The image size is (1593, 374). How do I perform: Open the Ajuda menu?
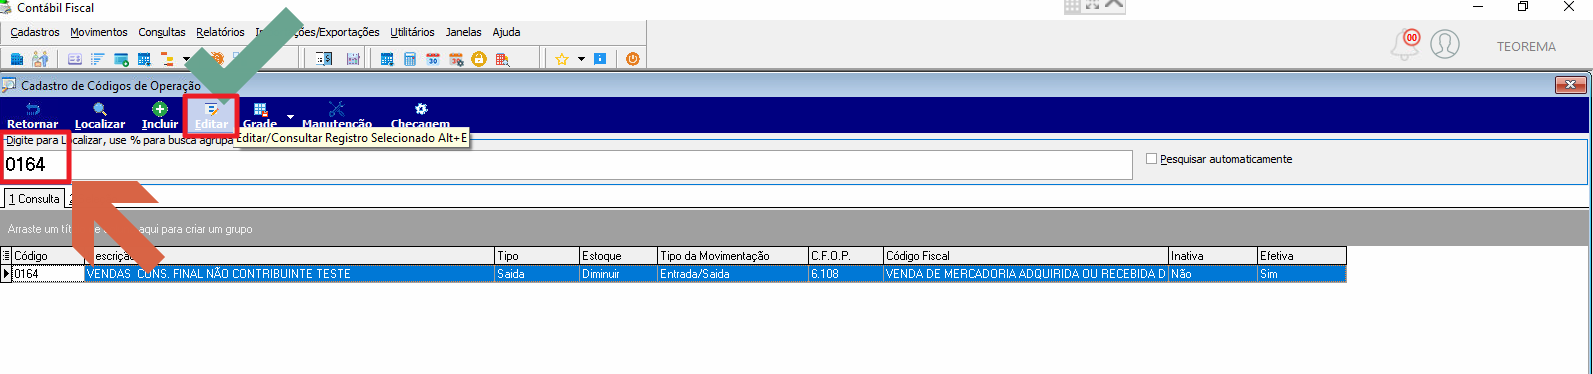[x=506, y=32]
